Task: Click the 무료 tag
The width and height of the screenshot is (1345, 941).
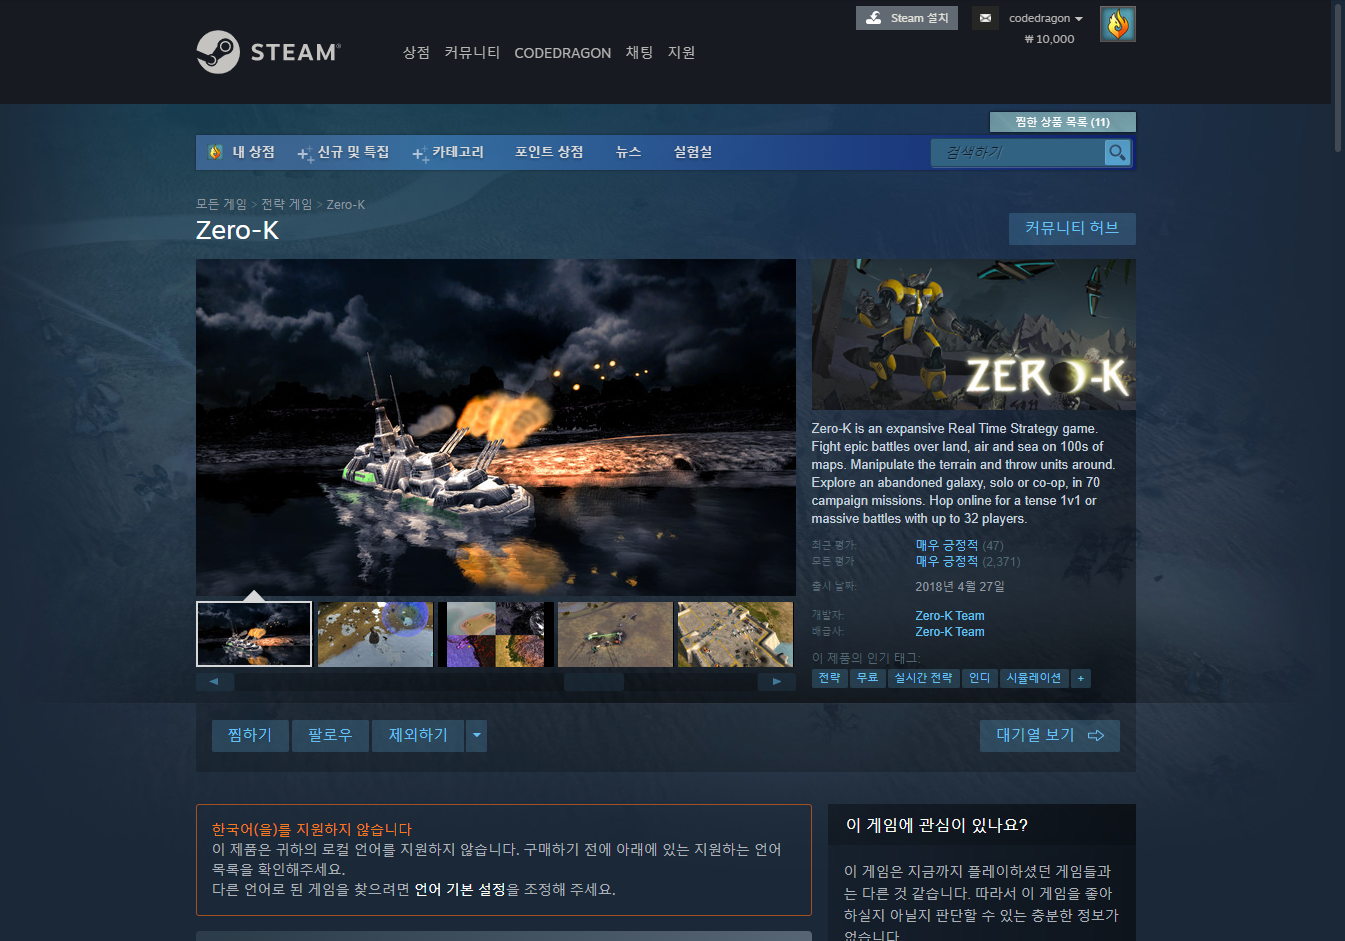Action: [868, 678]
